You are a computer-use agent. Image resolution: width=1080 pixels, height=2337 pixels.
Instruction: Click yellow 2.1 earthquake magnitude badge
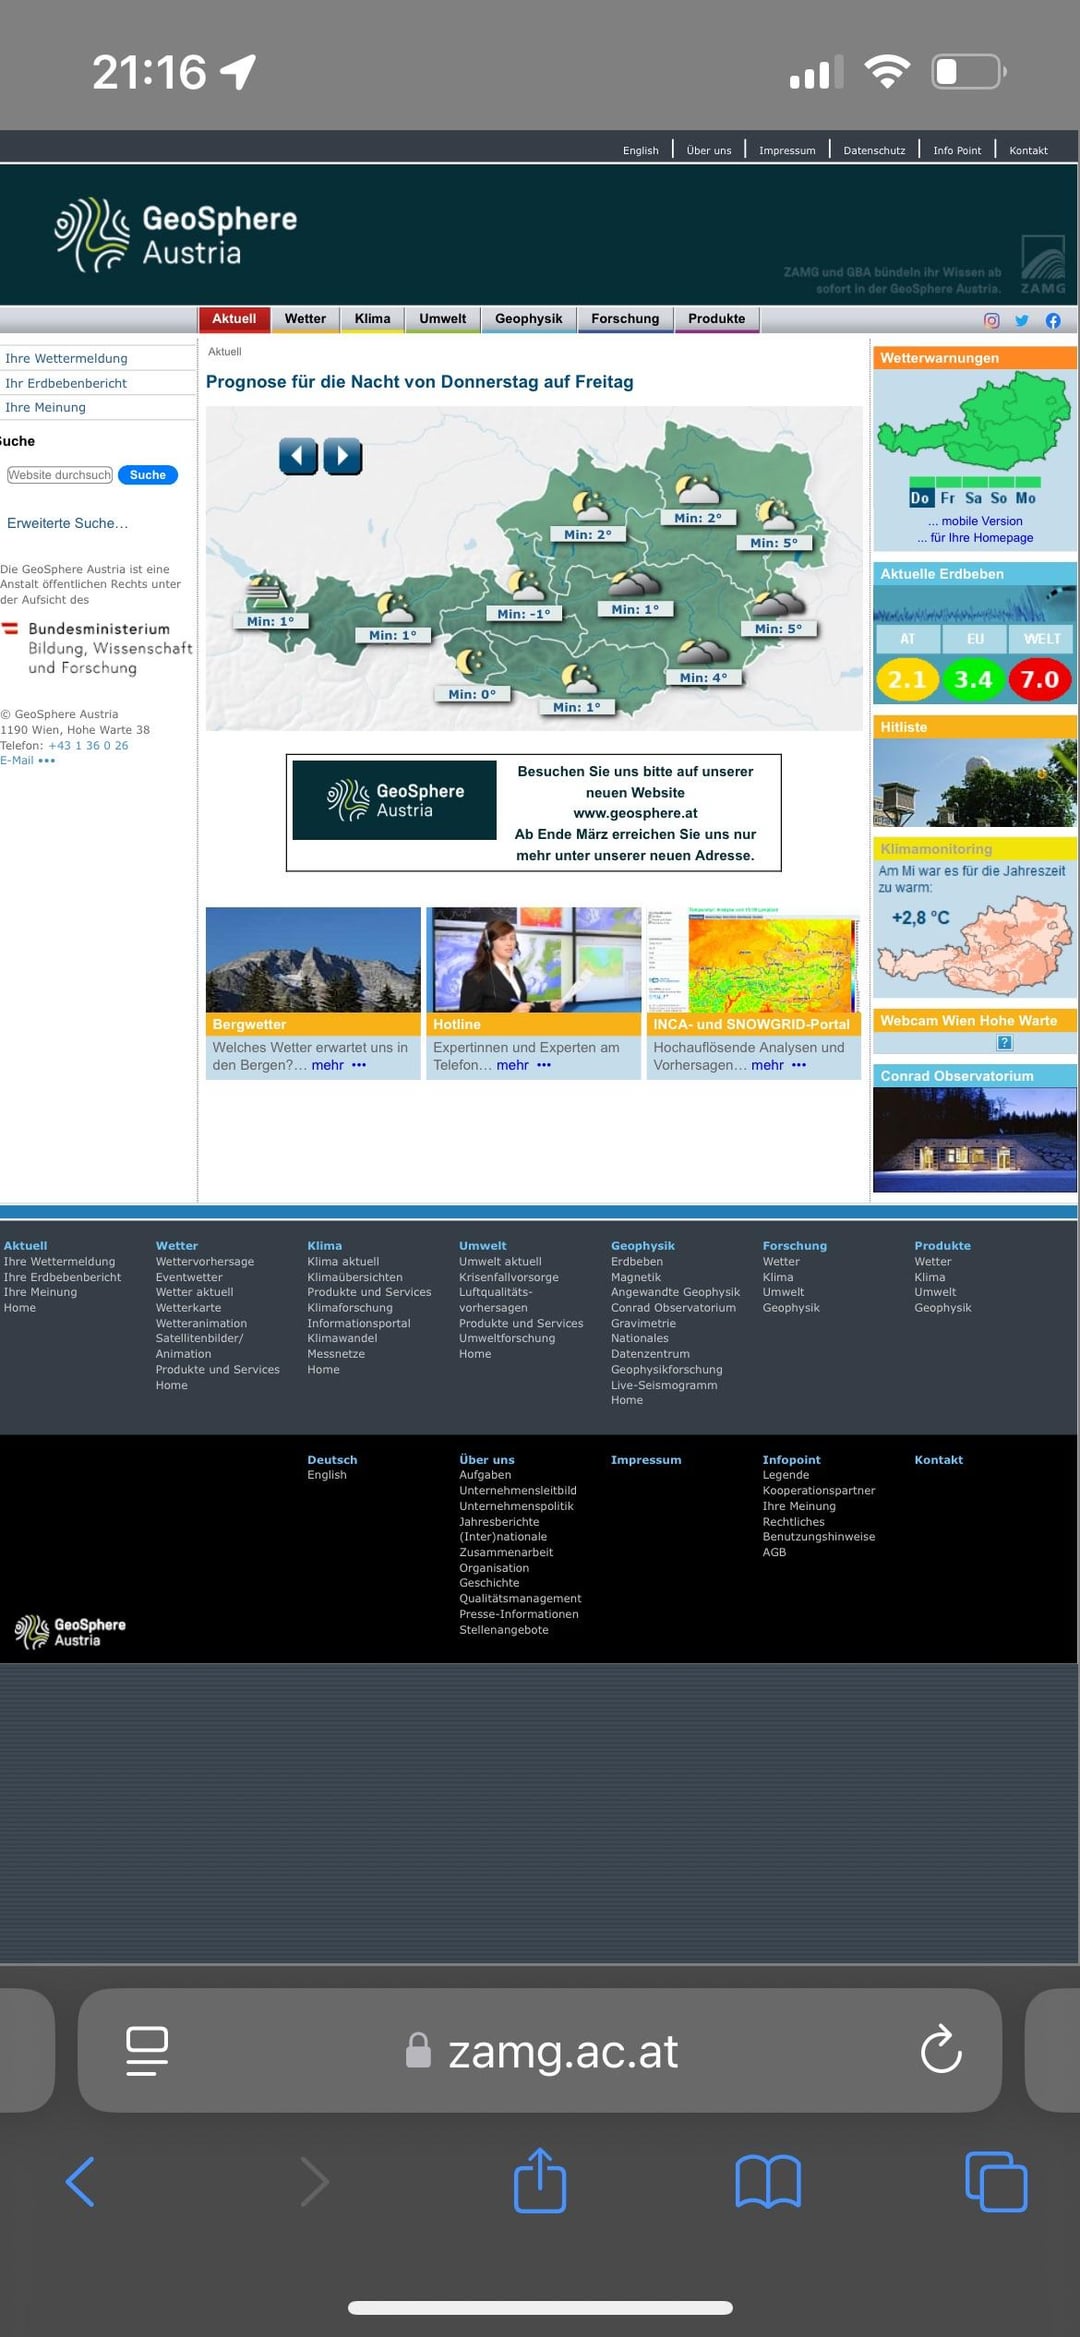(907, 680)
